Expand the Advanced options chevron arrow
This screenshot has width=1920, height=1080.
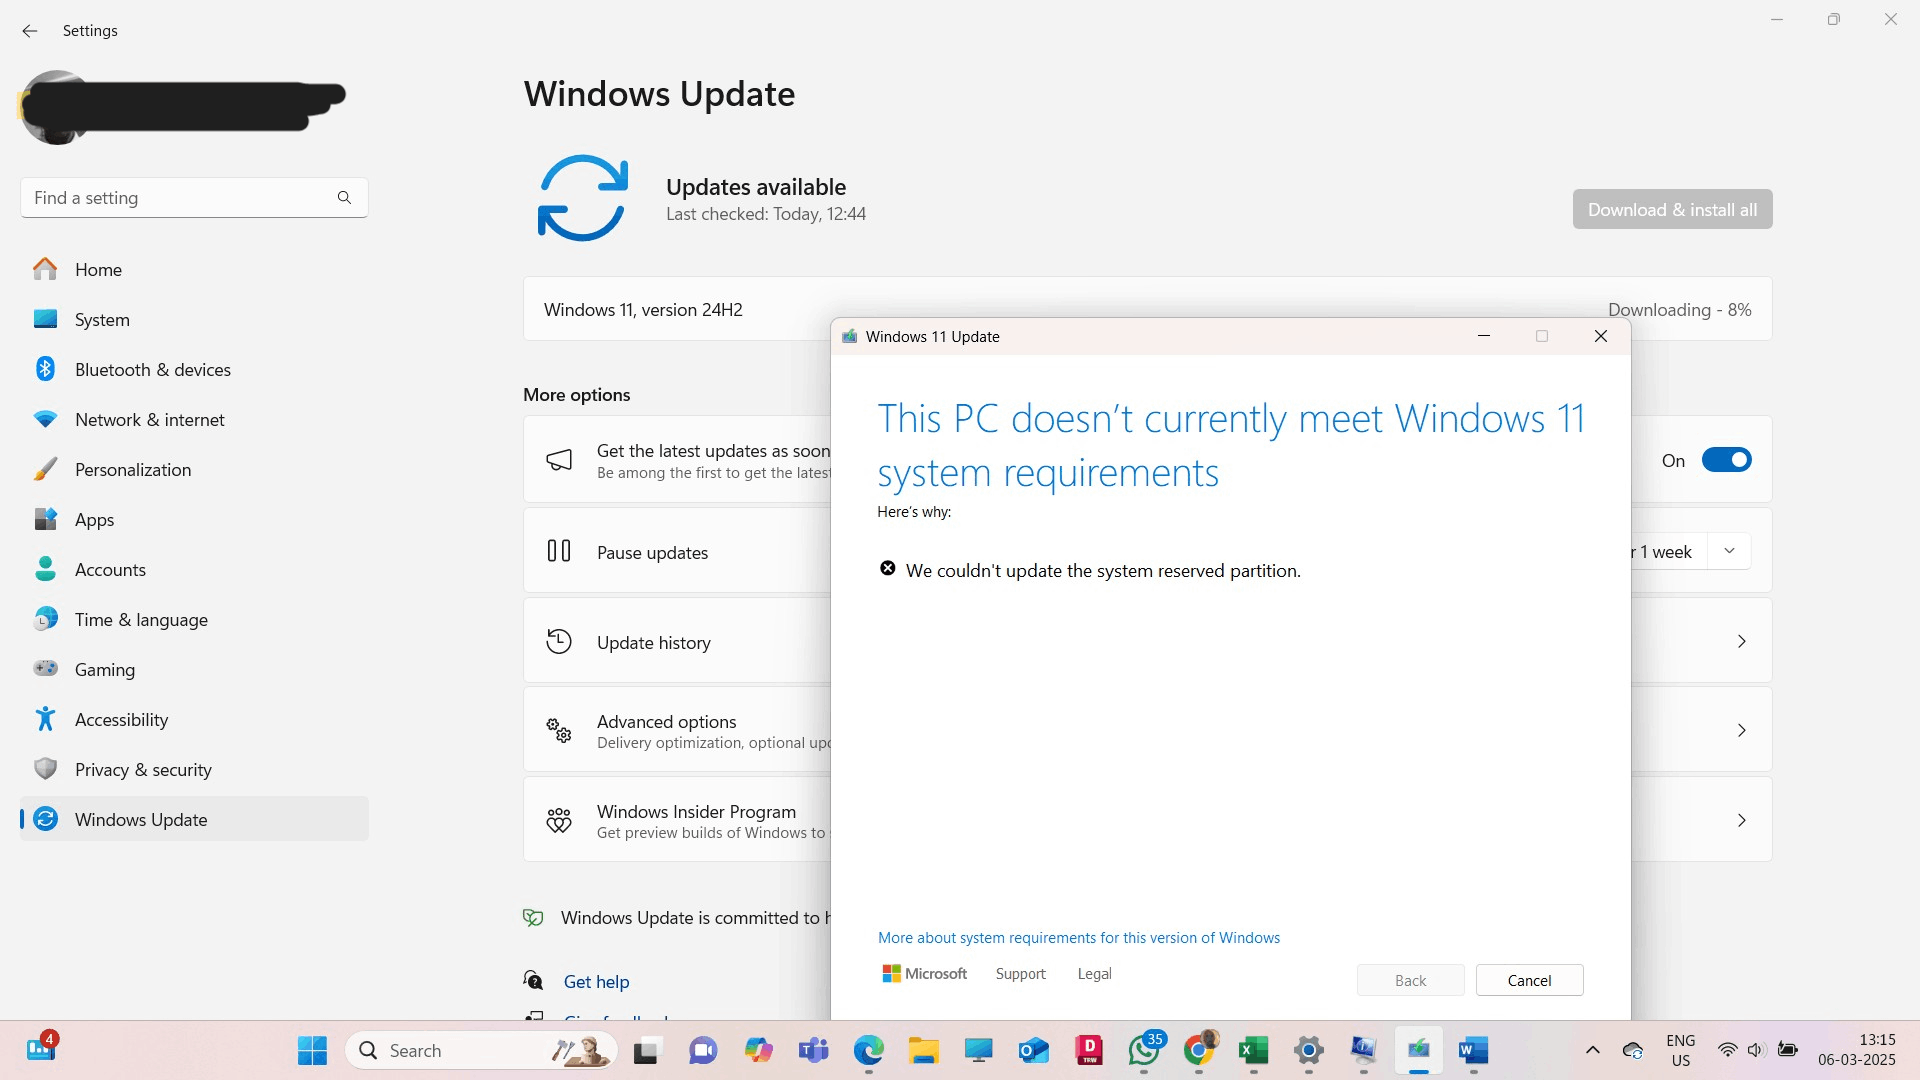pyautogui.click(x=1741, y=731)
